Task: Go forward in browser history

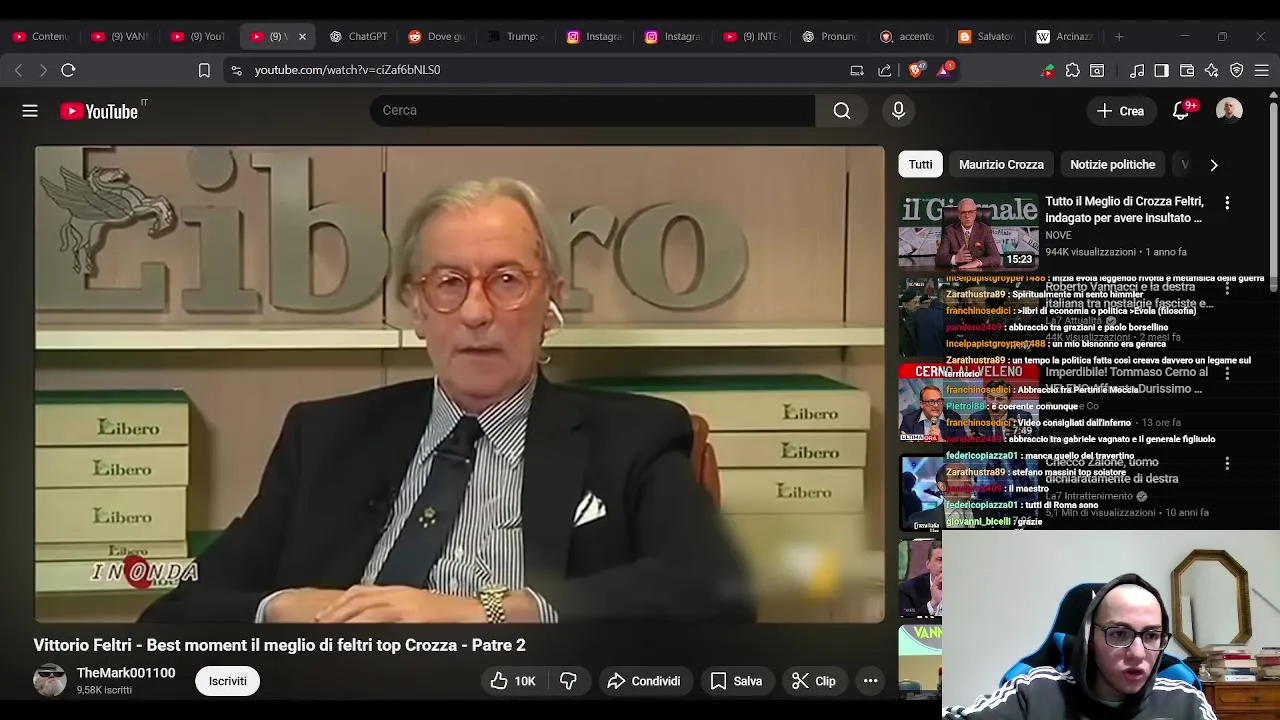Action: [43, 70]
